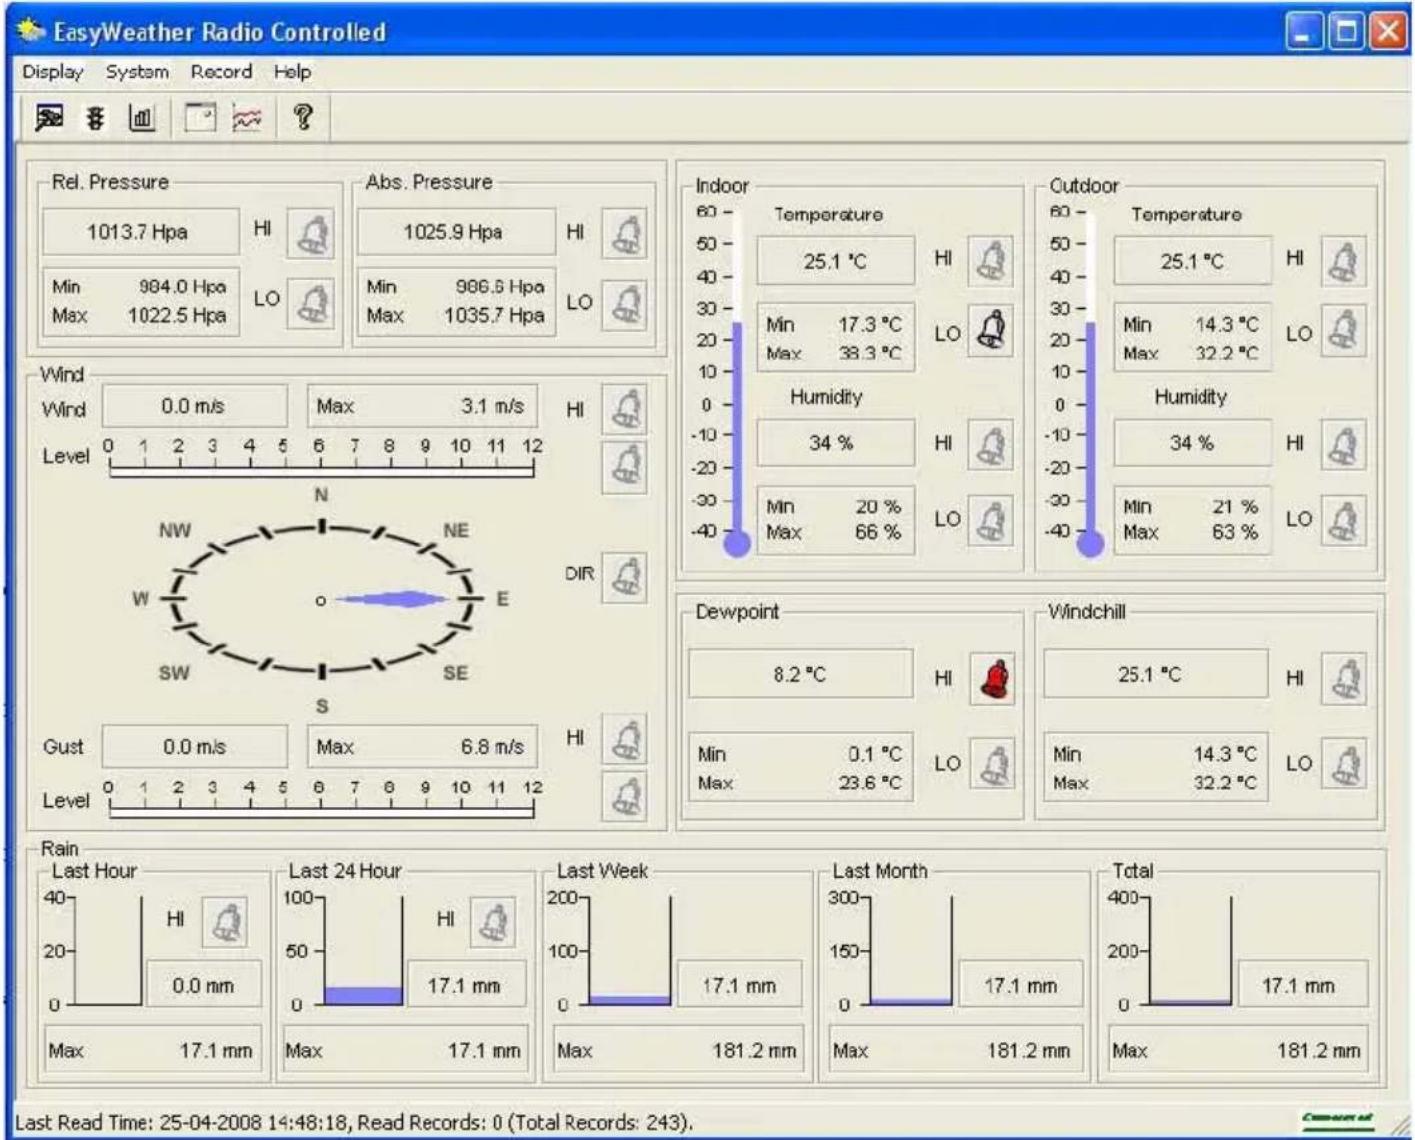Click the Gust HI alarm bell
Image resolution: width=1415 pixels, height=1140 pixels.
coord(625,739)
